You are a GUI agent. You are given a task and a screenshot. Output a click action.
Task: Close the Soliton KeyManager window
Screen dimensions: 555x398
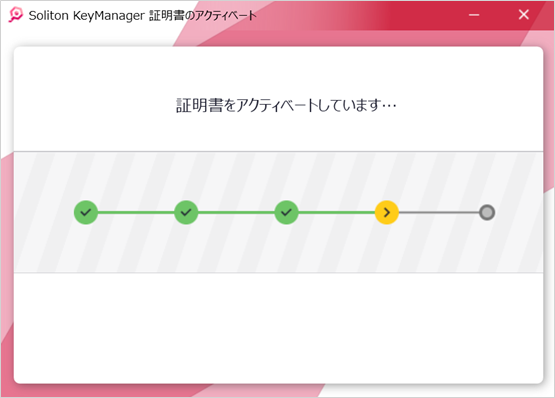[x=523, y=15]
